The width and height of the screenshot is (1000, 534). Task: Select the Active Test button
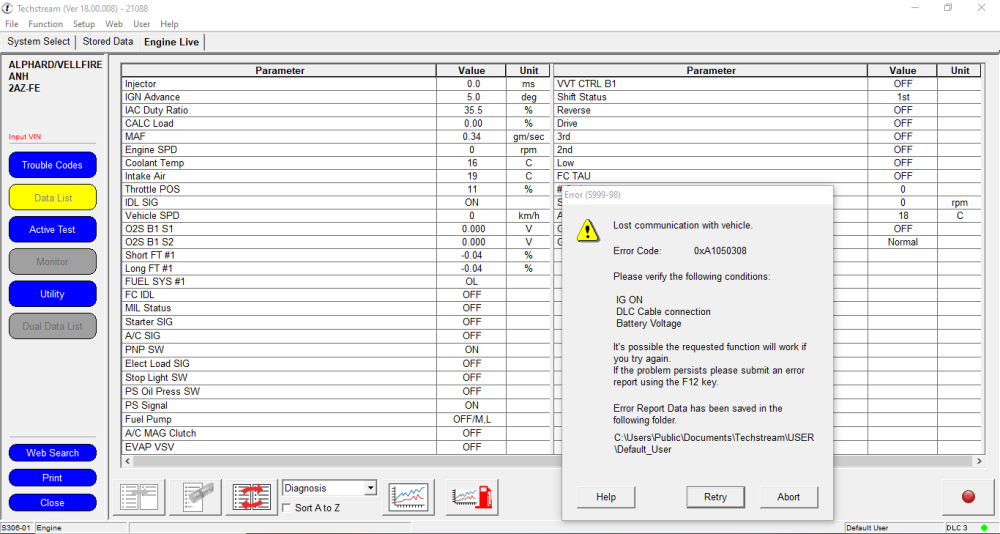[52, 230]
